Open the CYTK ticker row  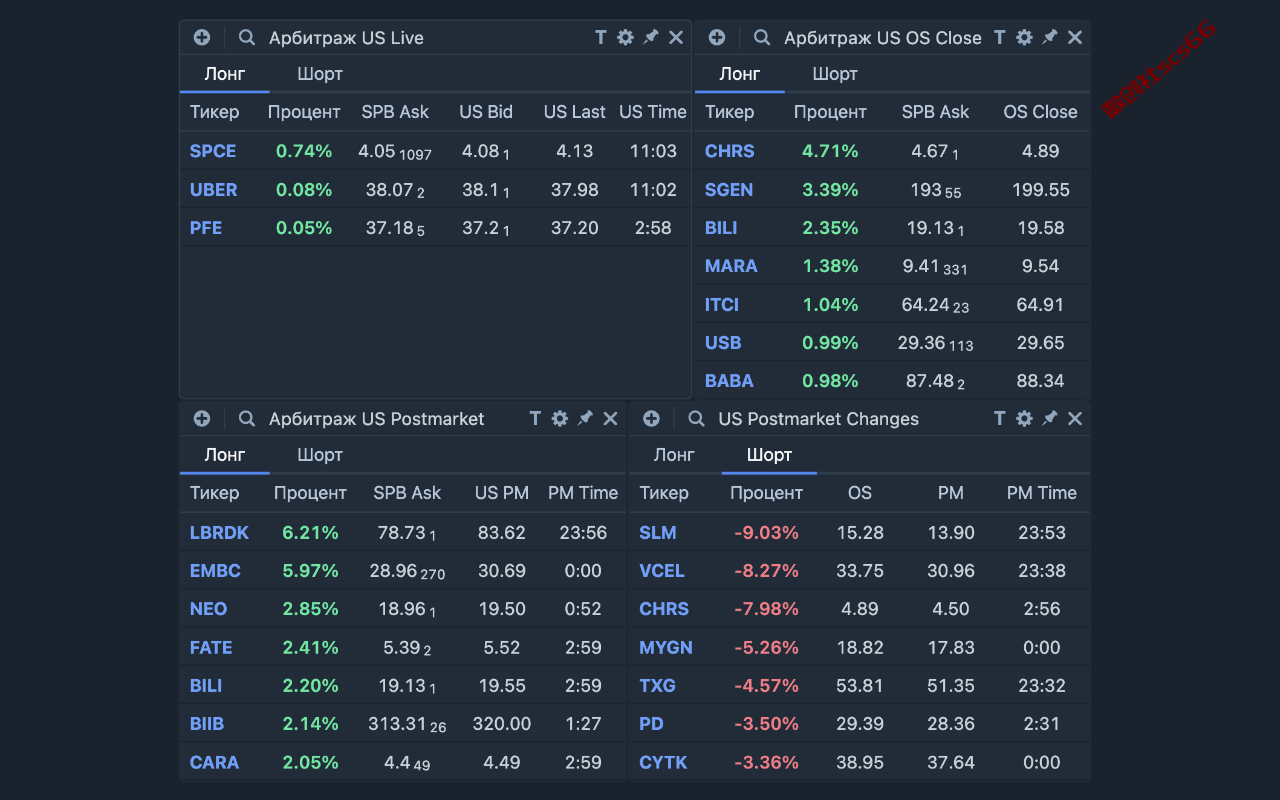(860, 762)
